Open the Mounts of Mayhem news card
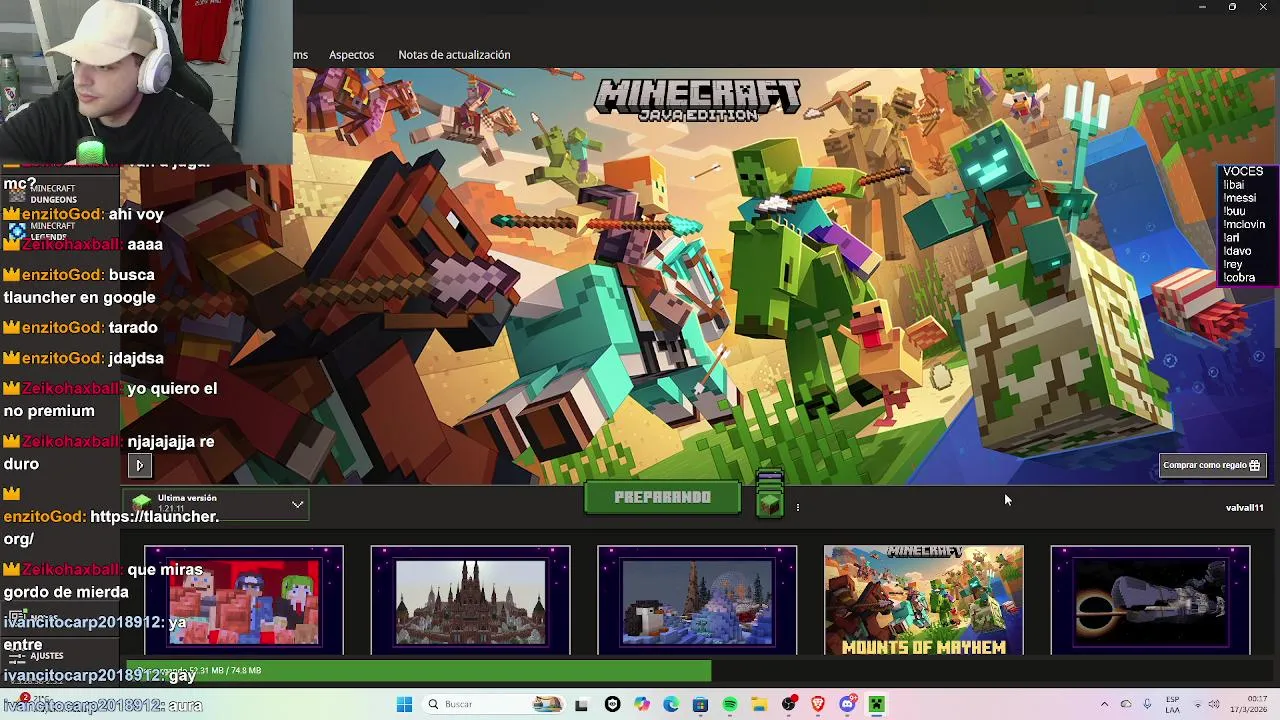Viewport: 1280px width, 720px height. [x=924, y=600]
